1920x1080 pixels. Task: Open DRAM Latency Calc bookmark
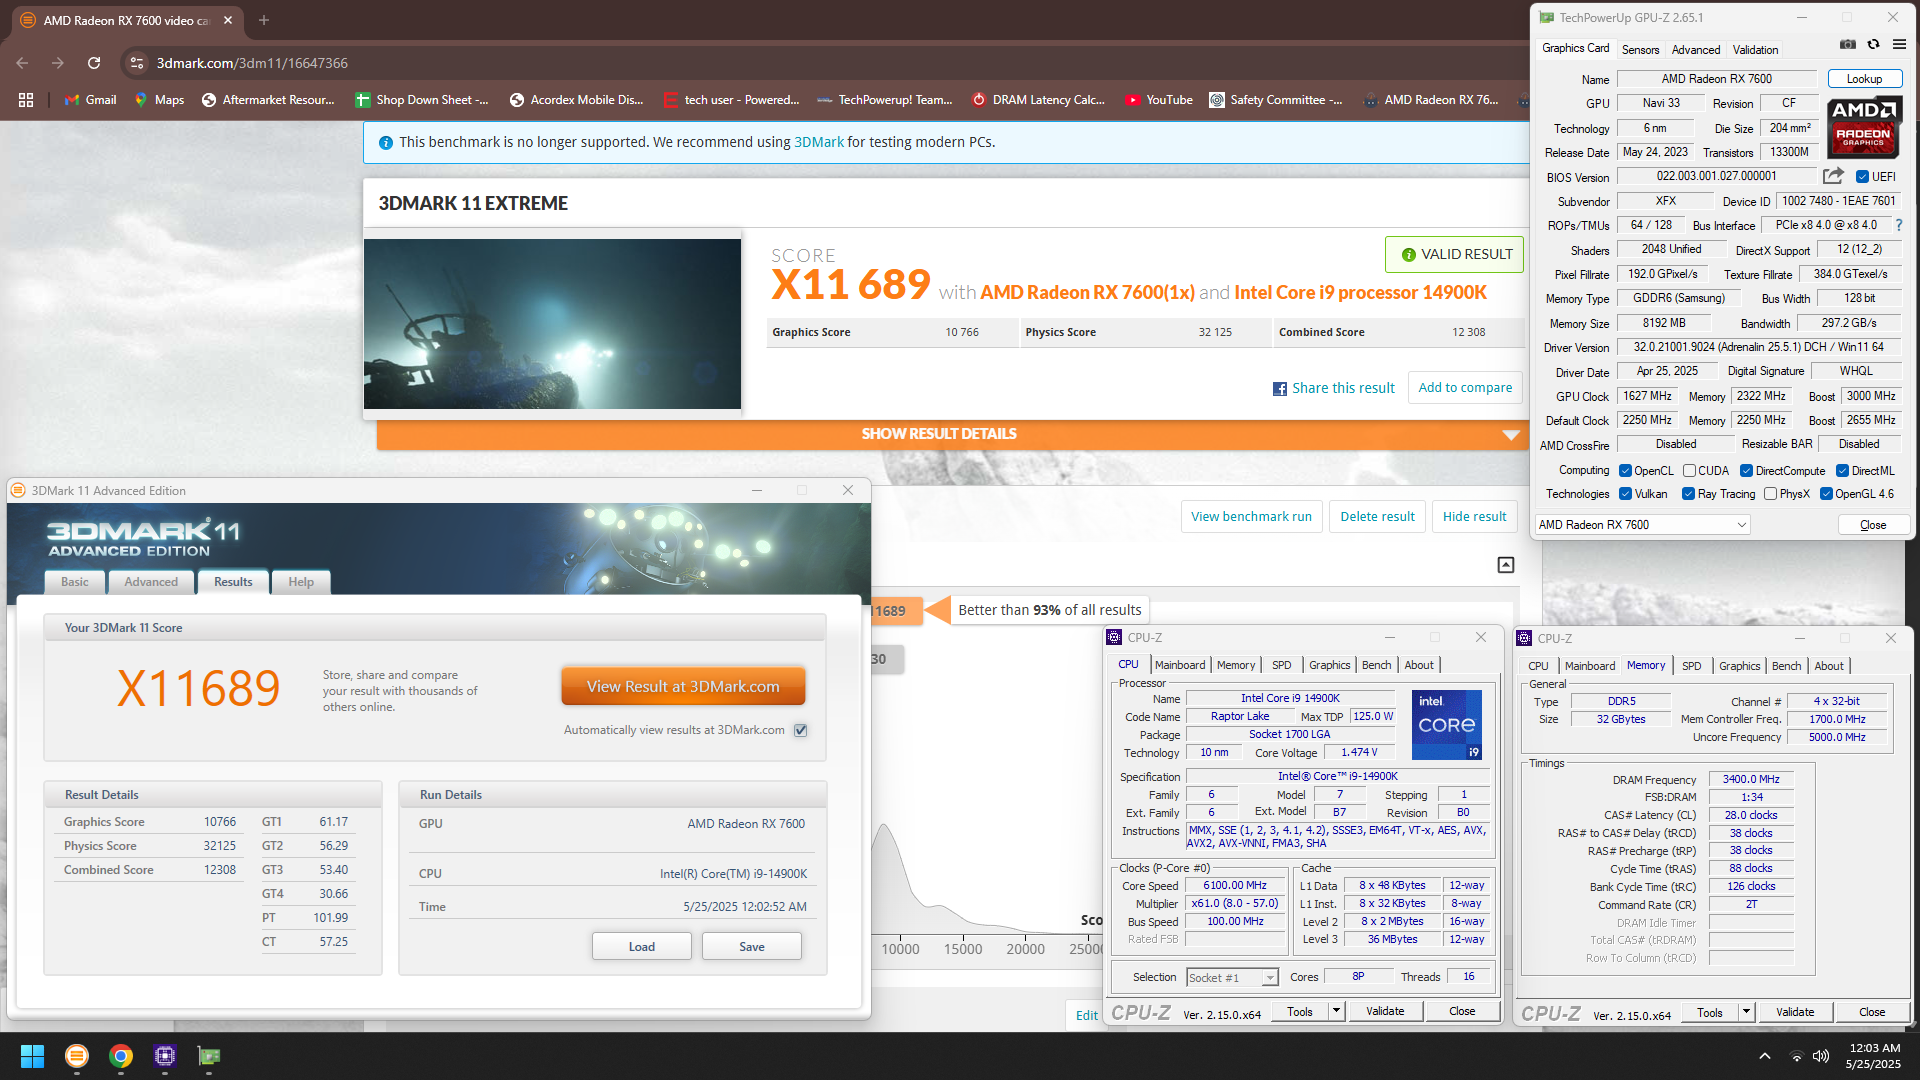point(1038,100)
